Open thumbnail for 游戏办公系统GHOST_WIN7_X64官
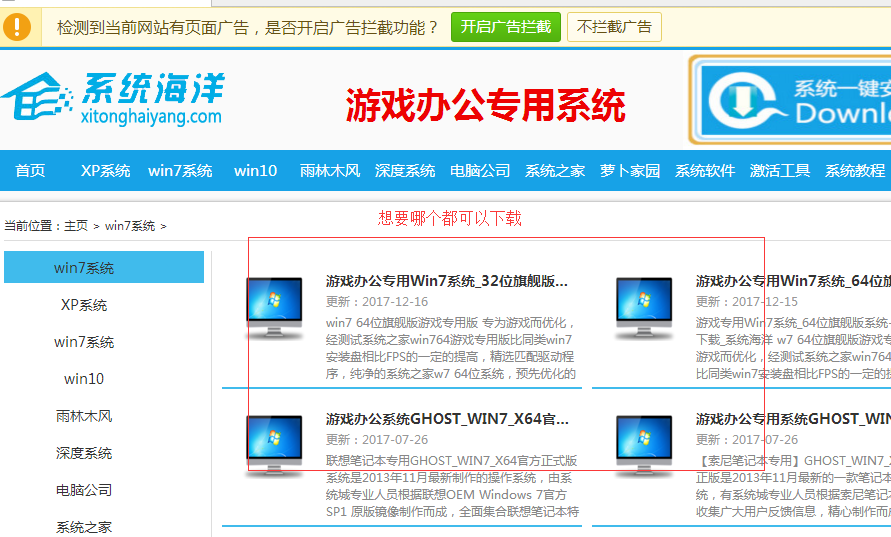Image resolution: width=891 pixels, height=537 pixels. (274, 446)
